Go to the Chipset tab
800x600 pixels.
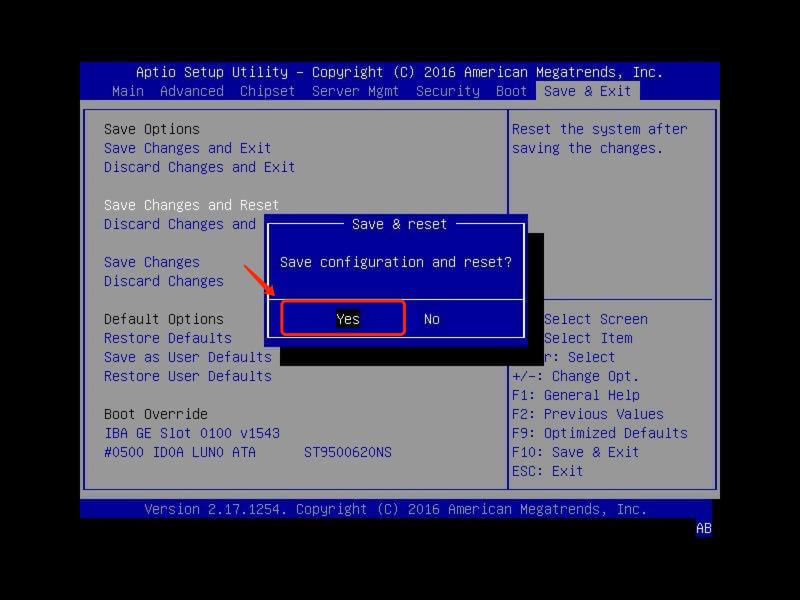267,91
